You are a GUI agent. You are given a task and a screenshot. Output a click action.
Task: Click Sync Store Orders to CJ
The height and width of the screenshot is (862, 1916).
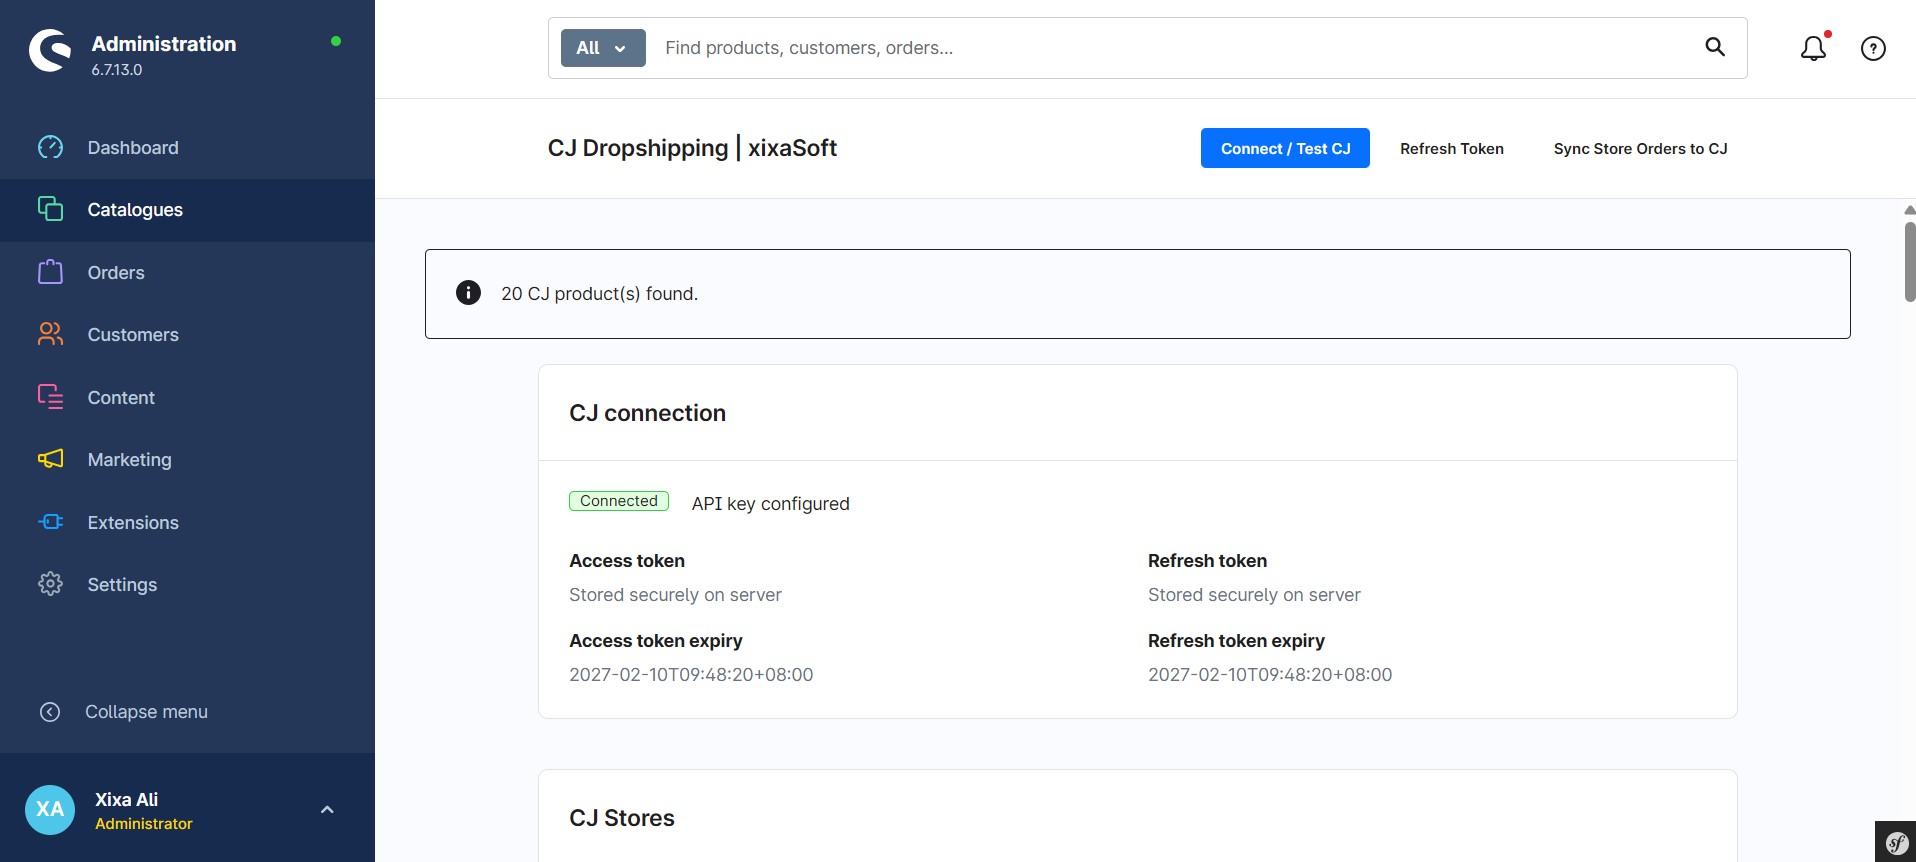(1640, 148)
